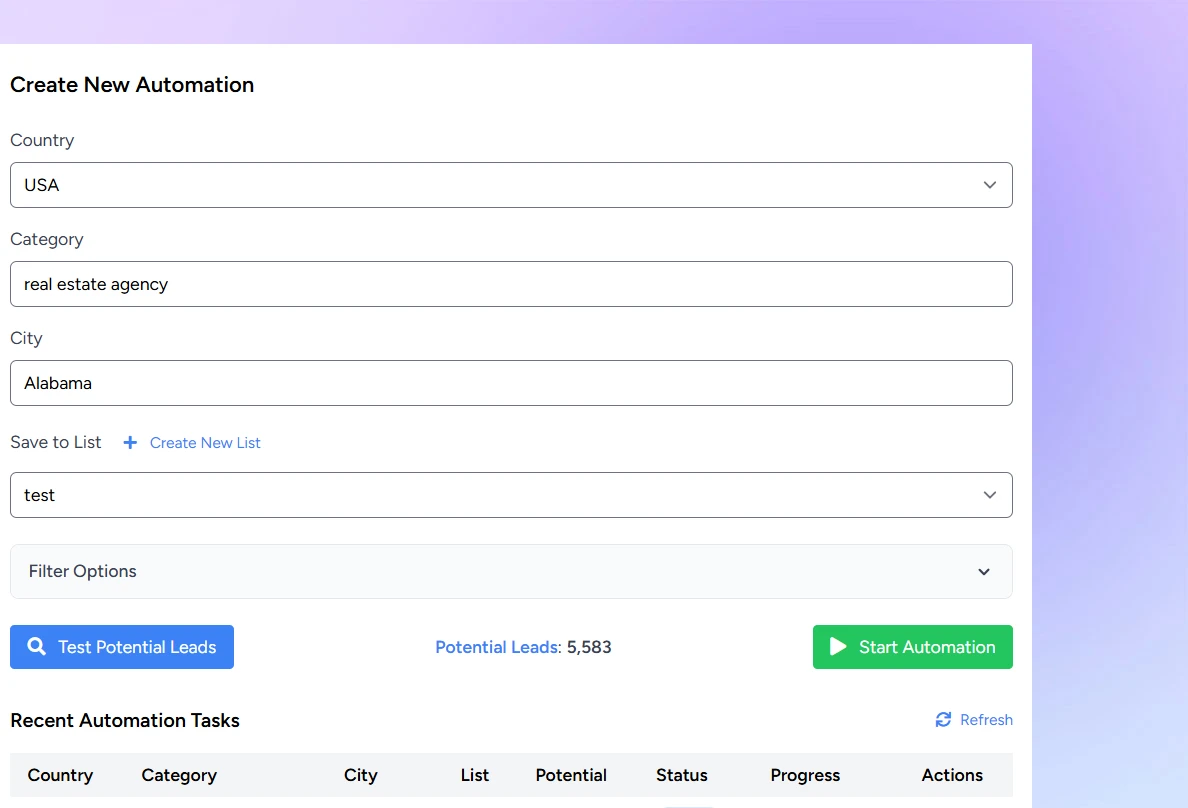1188x808 pixels.
Task: Click the 5,583 leads count
Action: point(589,647)
